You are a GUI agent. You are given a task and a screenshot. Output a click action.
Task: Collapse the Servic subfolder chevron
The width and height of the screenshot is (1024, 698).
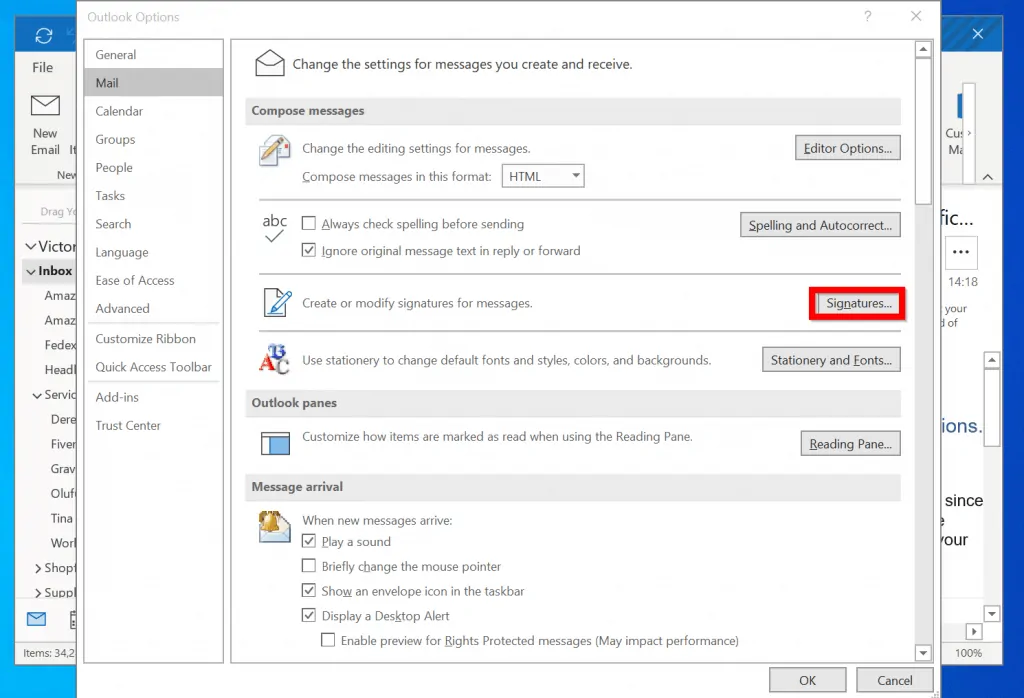tap(37, 395)
